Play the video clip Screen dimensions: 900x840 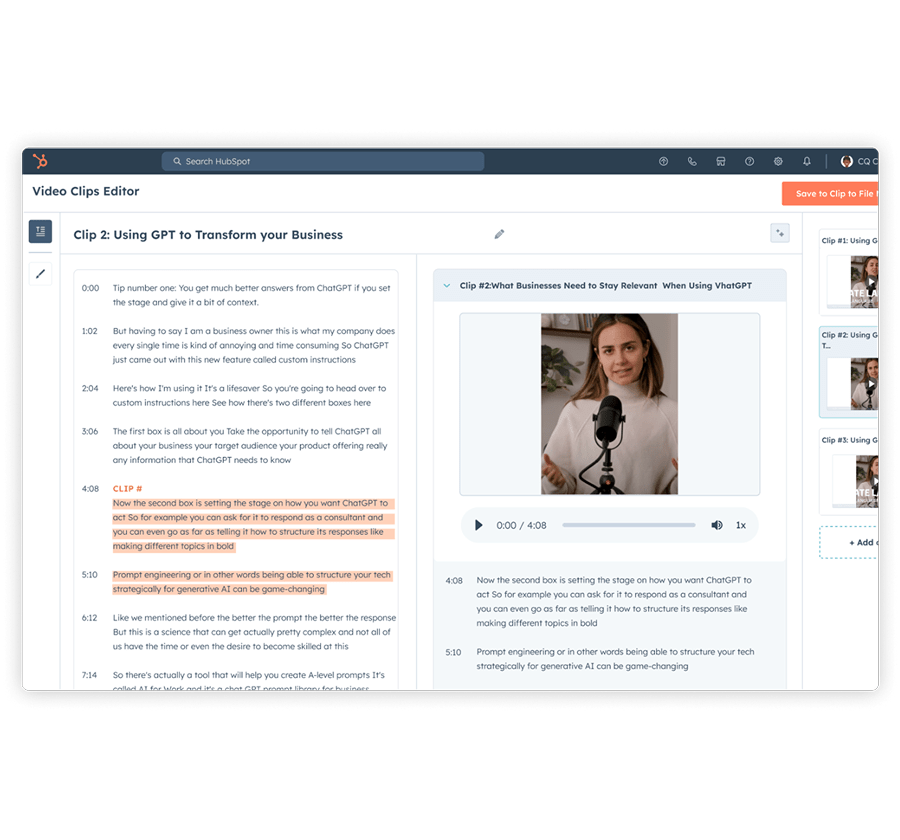(478, 525)
